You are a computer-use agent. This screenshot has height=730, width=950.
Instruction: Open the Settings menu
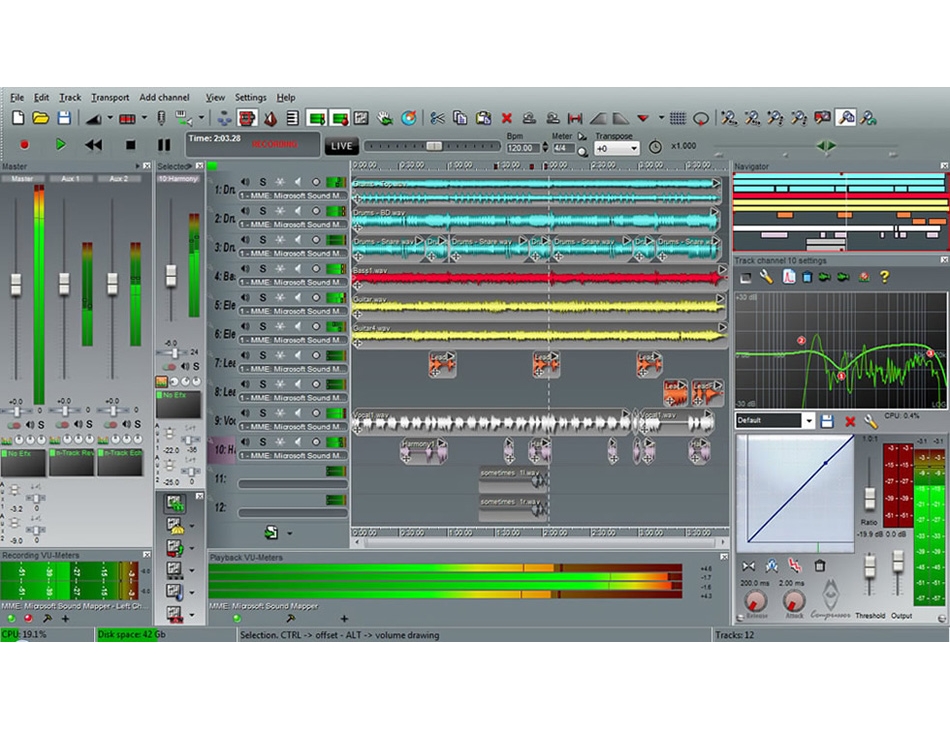pos(250,98)
